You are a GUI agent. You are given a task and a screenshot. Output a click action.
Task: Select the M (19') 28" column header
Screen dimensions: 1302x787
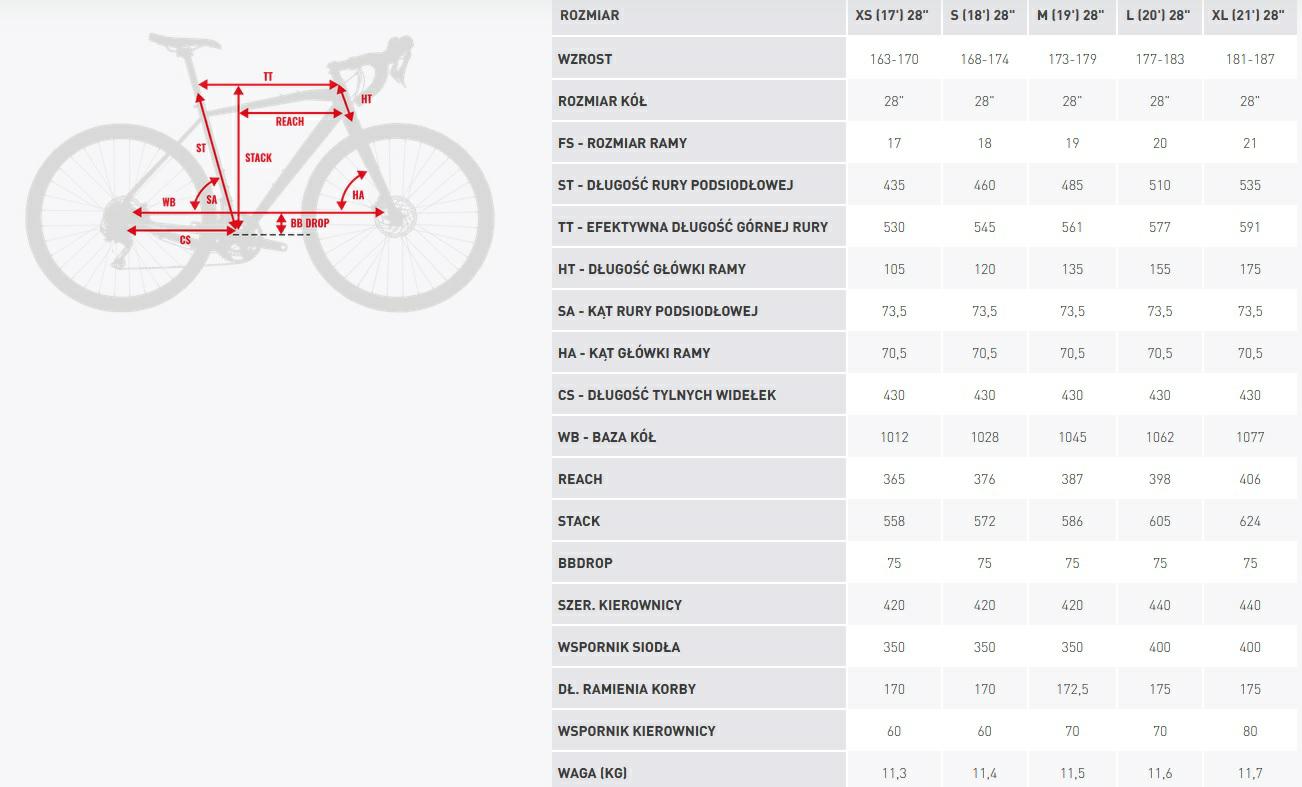(x=1072, y=15)
